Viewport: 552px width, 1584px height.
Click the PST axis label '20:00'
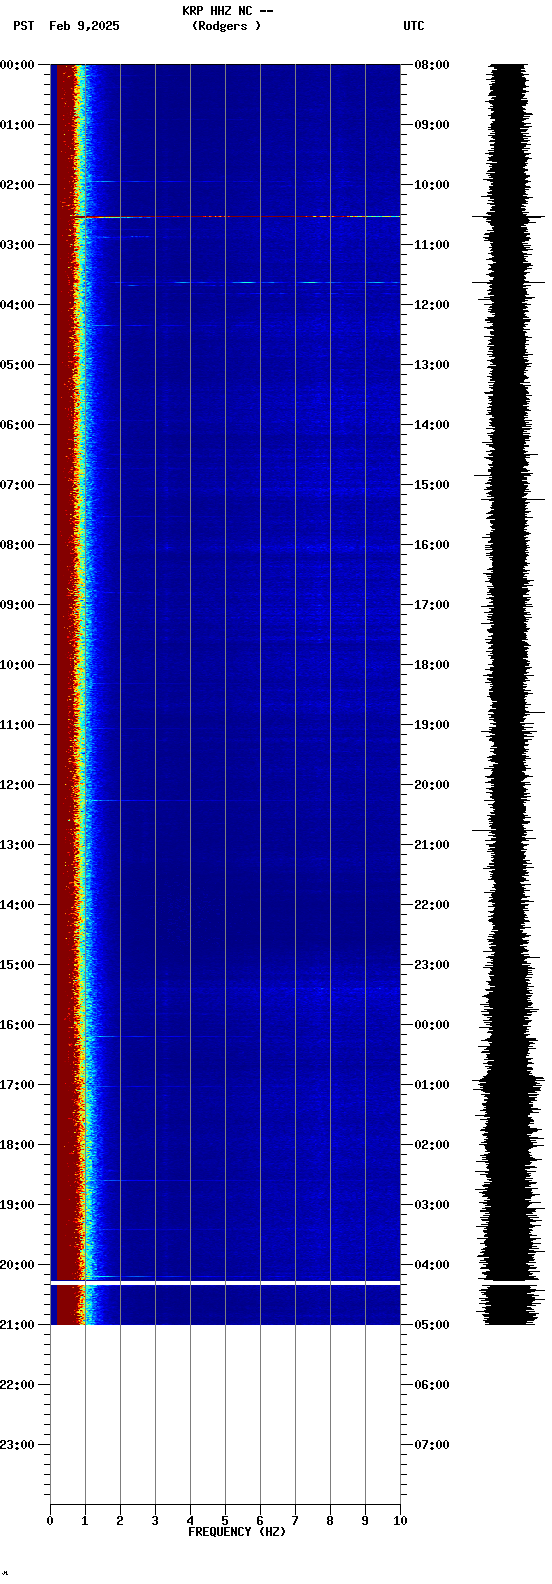[x=17, y=1265]
